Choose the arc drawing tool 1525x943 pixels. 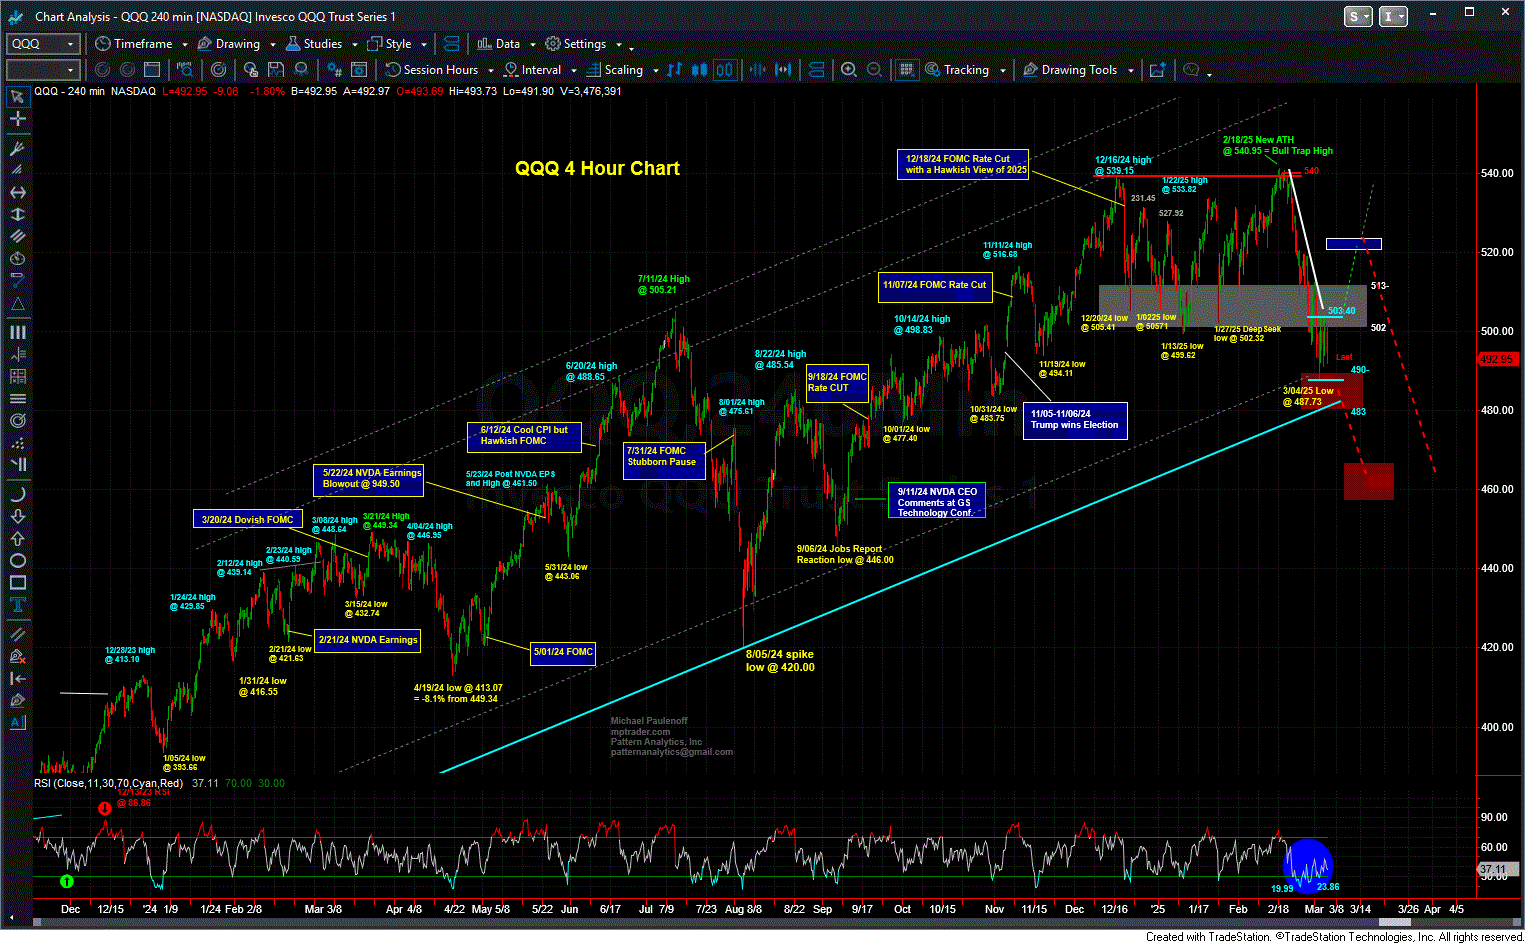point(17,494)
